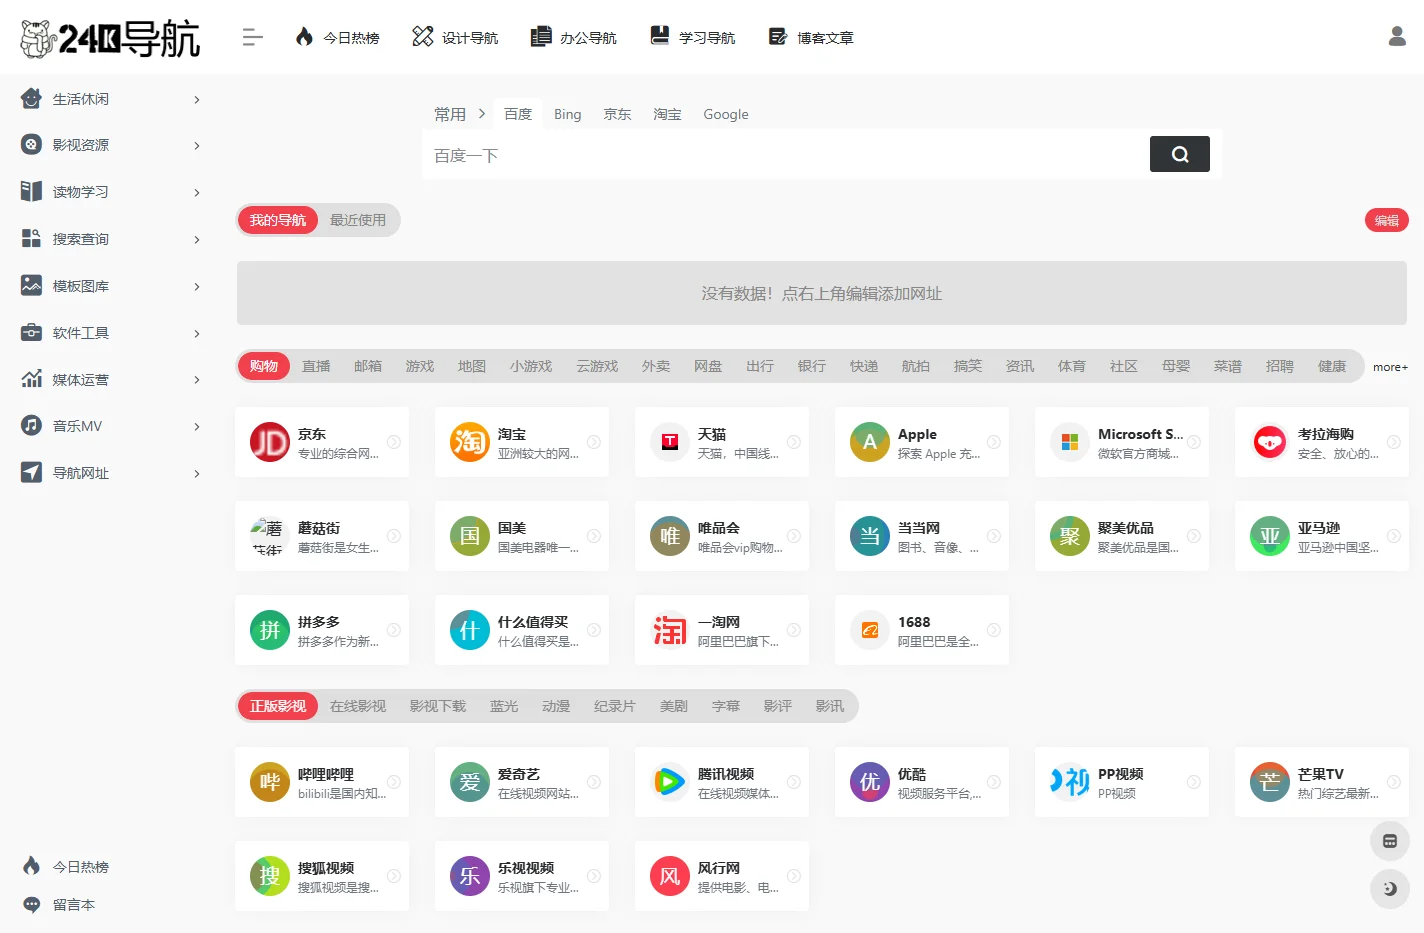
Task: Open the 乐视视频 site card
Action: point(522,876)
